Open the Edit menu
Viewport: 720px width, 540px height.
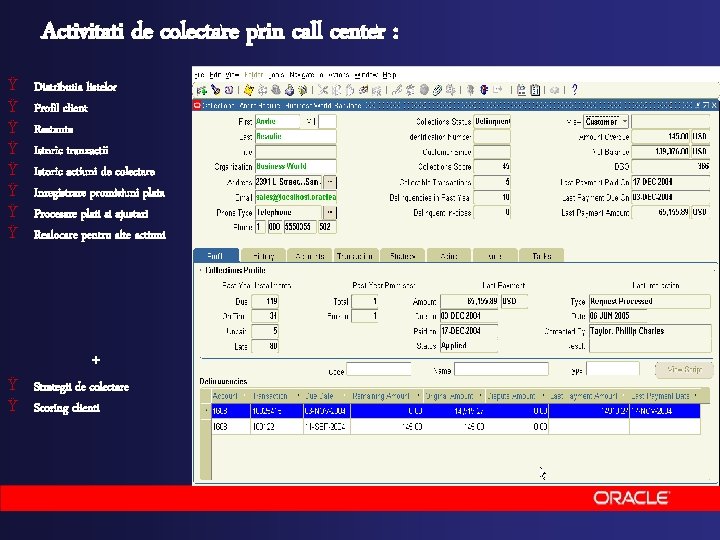click(x=215, y=74)
